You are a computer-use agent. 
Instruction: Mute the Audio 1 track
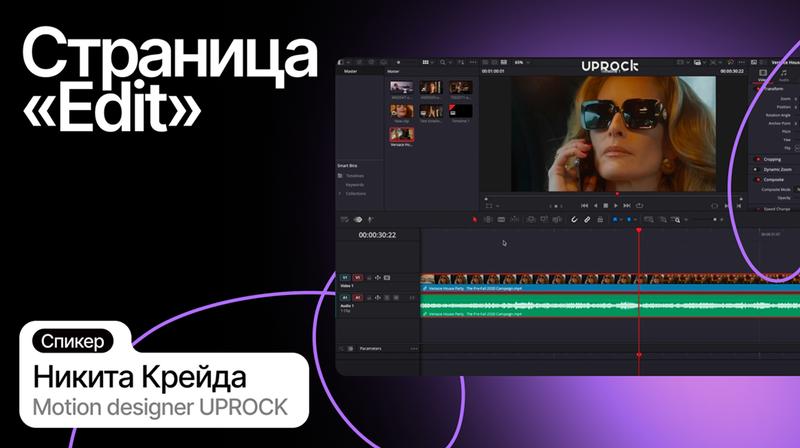[x=396, y=297]
